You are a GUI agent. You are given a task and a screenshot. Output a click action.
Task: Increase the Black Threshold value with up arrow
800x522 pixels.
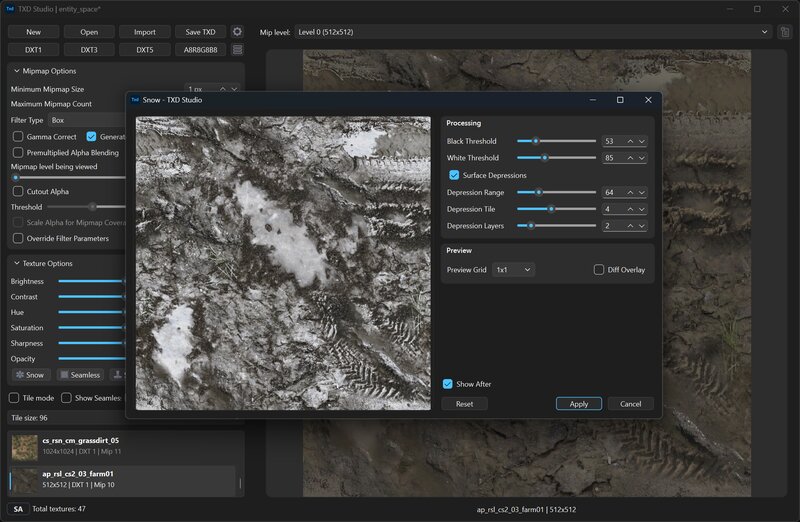tap(630, 142)
